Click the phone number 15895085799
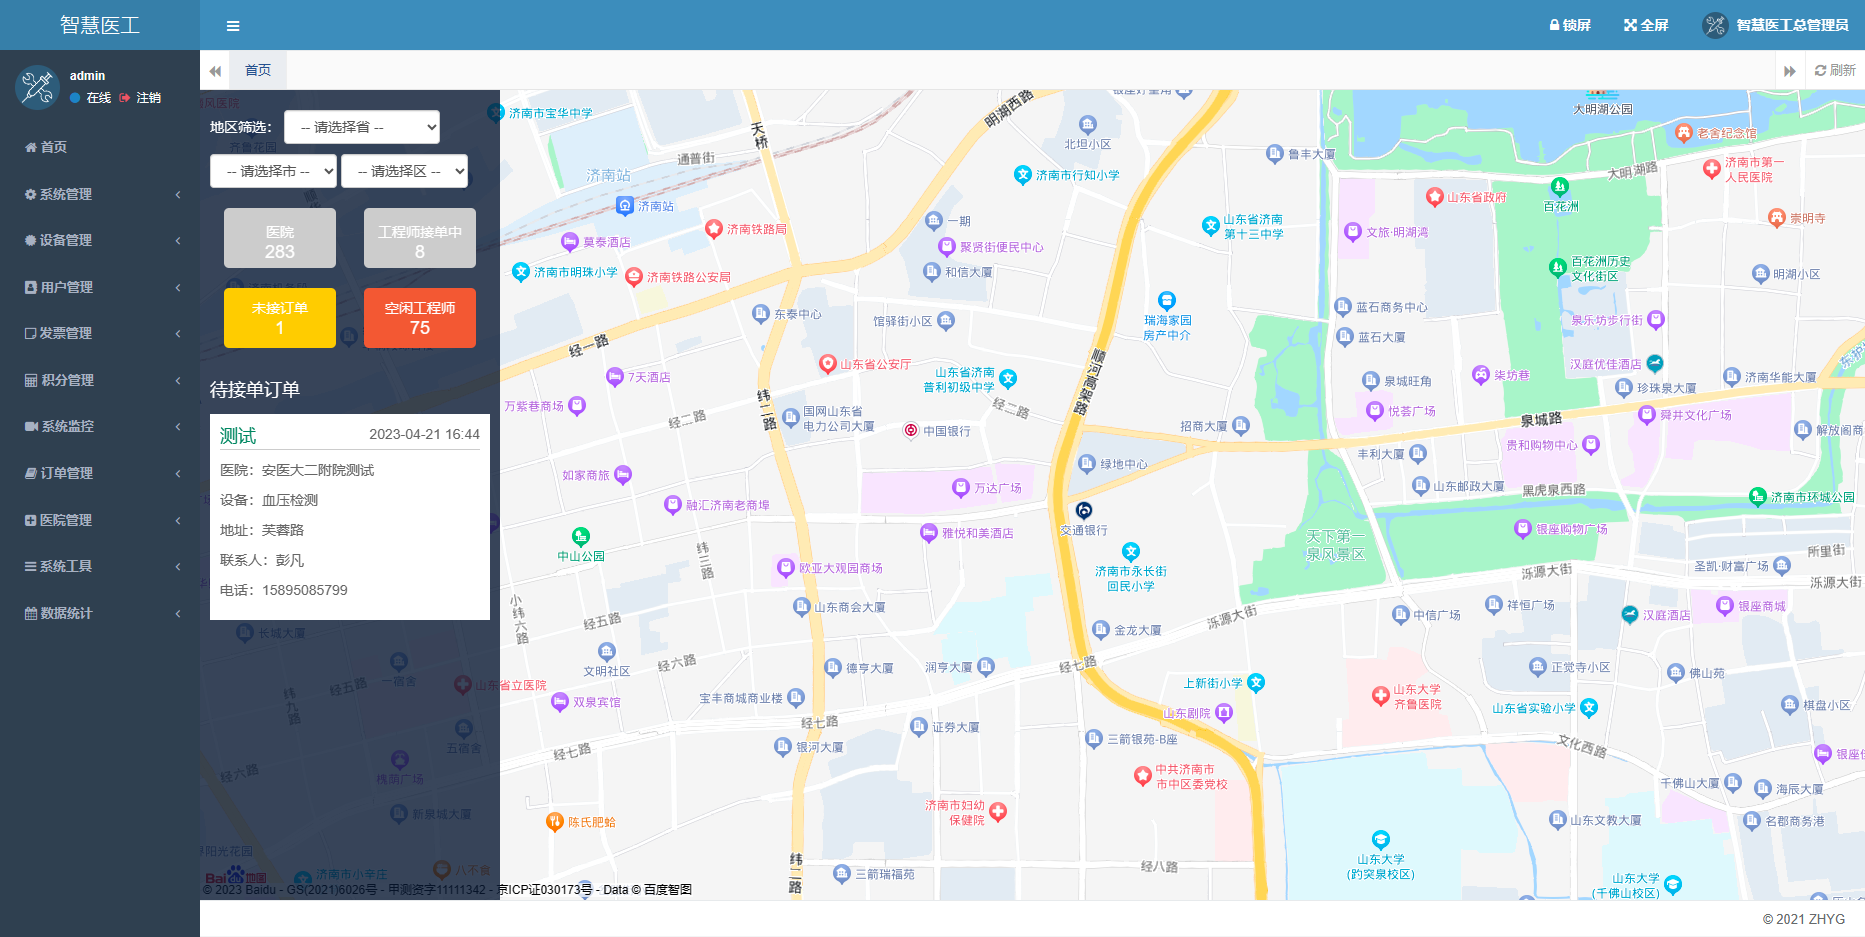 305,590
